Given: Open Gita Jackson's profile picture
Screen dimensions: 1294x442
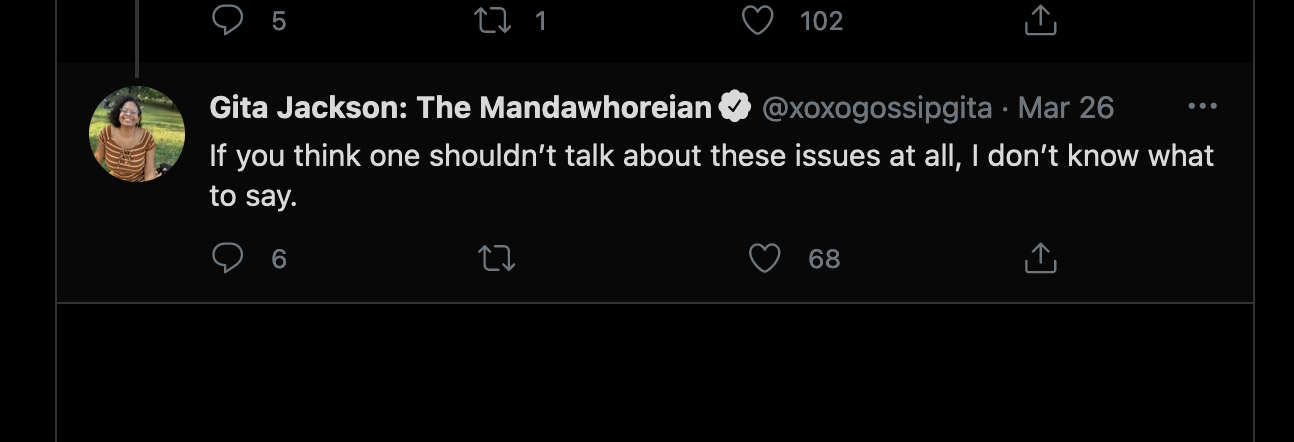Looking at the screenshot, I should [137, 134].
